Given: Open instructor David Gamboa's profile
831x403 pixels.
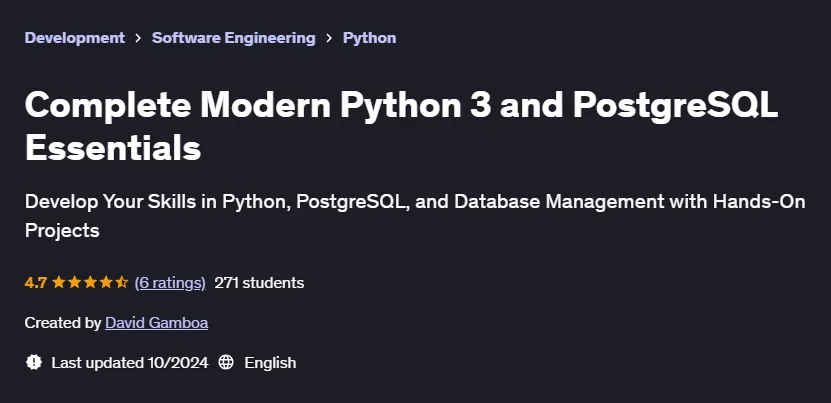Looking at the screenshot, I should pyautogui.click(x=156, y=322).
